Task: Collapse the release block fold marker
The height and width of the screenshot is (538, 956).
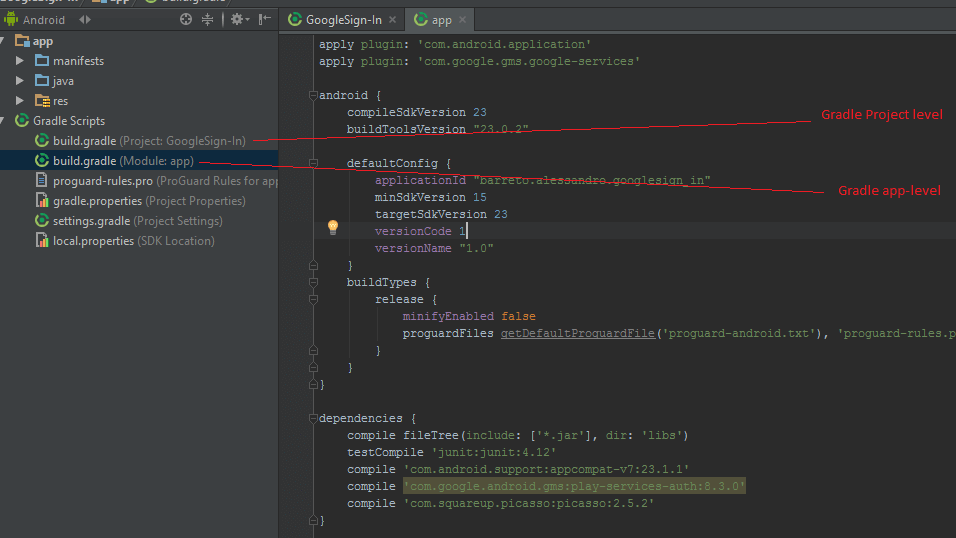Action: tap(313, 299)
